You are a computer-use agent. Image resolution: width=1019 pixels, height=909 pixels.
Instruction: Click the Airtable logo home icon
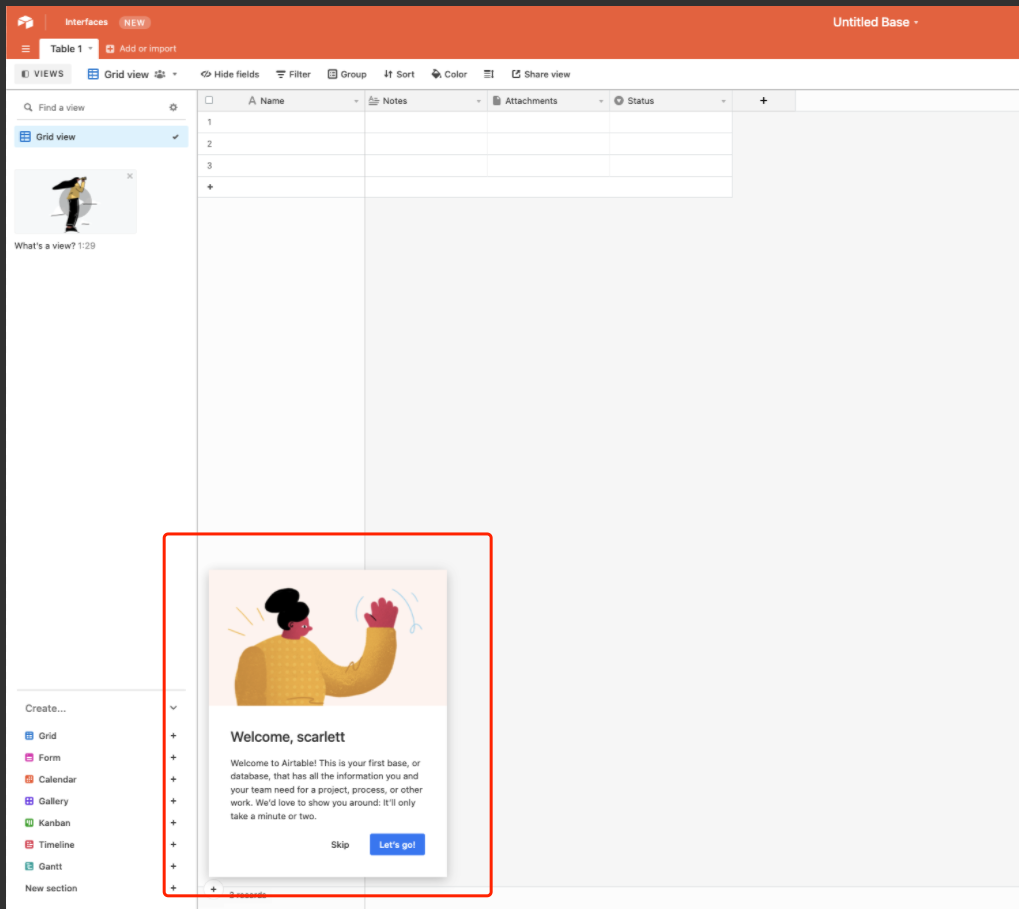click(x=25, y=22)
